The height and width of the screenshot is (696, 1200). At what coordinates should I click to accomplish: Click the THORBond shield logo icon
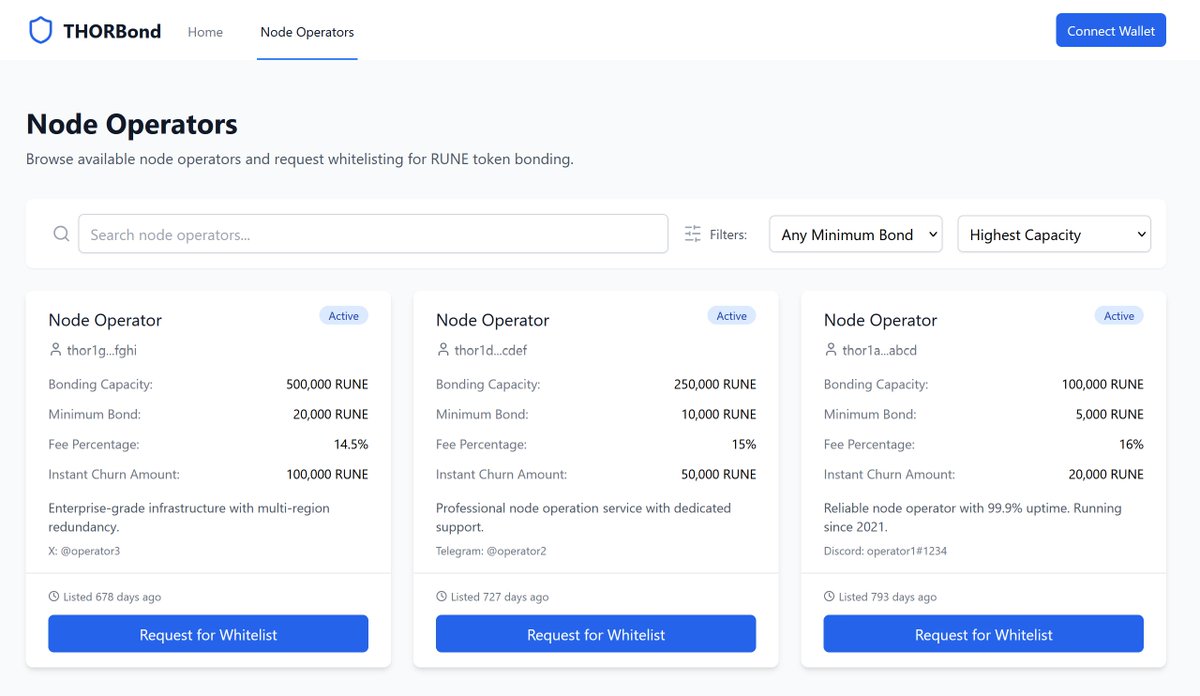40,31
